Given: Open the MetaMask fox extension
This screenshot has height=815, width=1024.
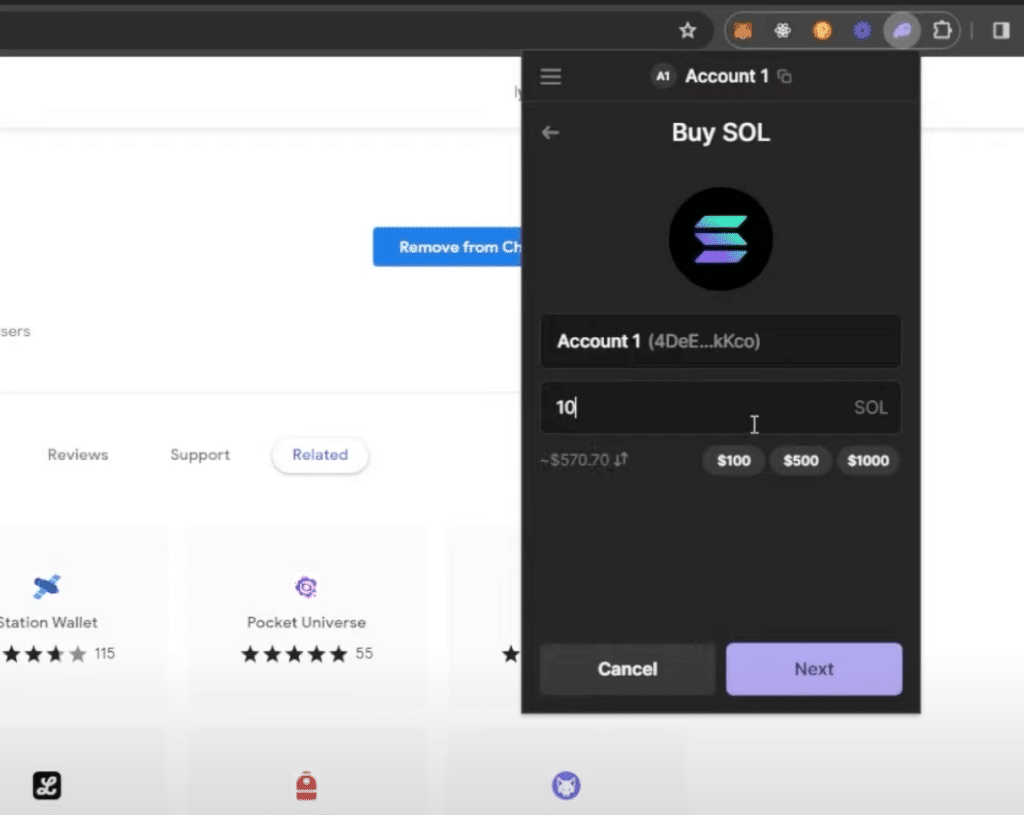Looking at the screenshot, I should (x=743, y=30).
